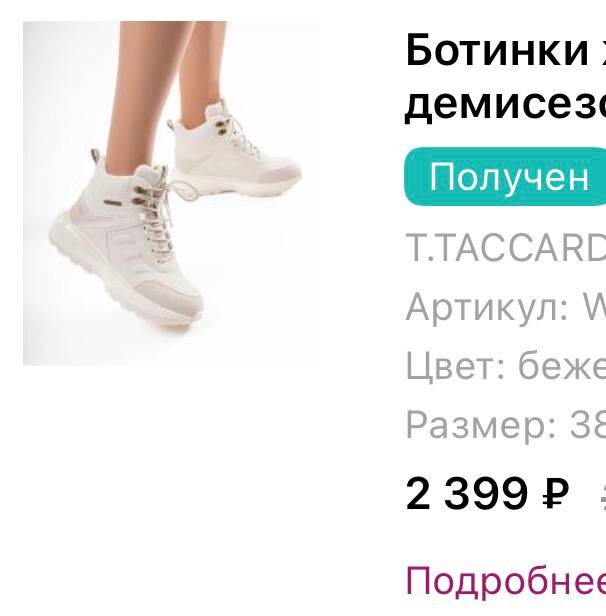
Task: Open the T.TACCARD brand name
Action: click(505, 248)
